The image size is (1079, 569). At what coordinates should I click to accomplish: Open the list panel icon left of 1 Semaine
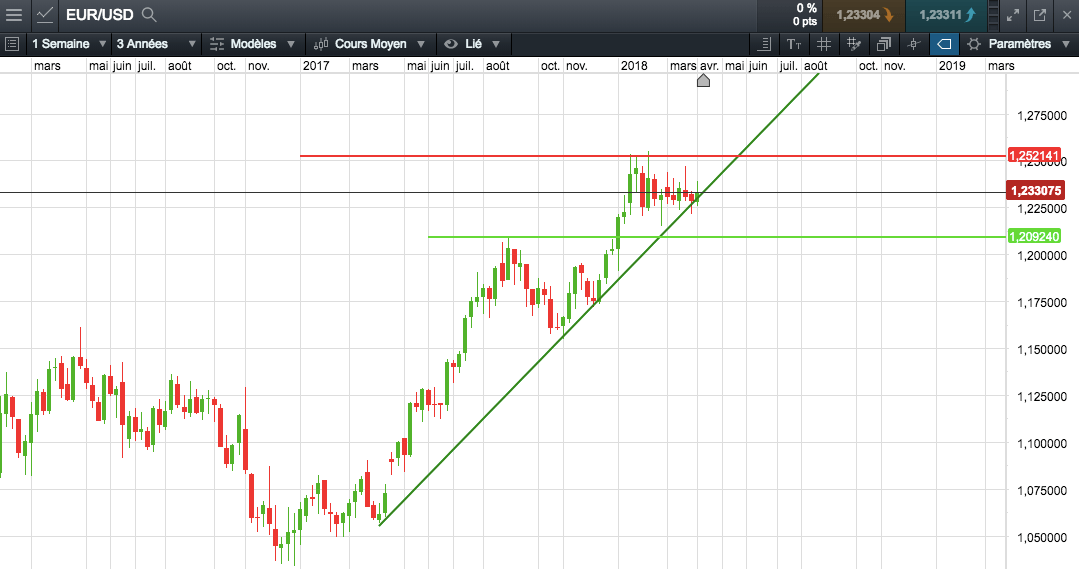coord(12,44)
